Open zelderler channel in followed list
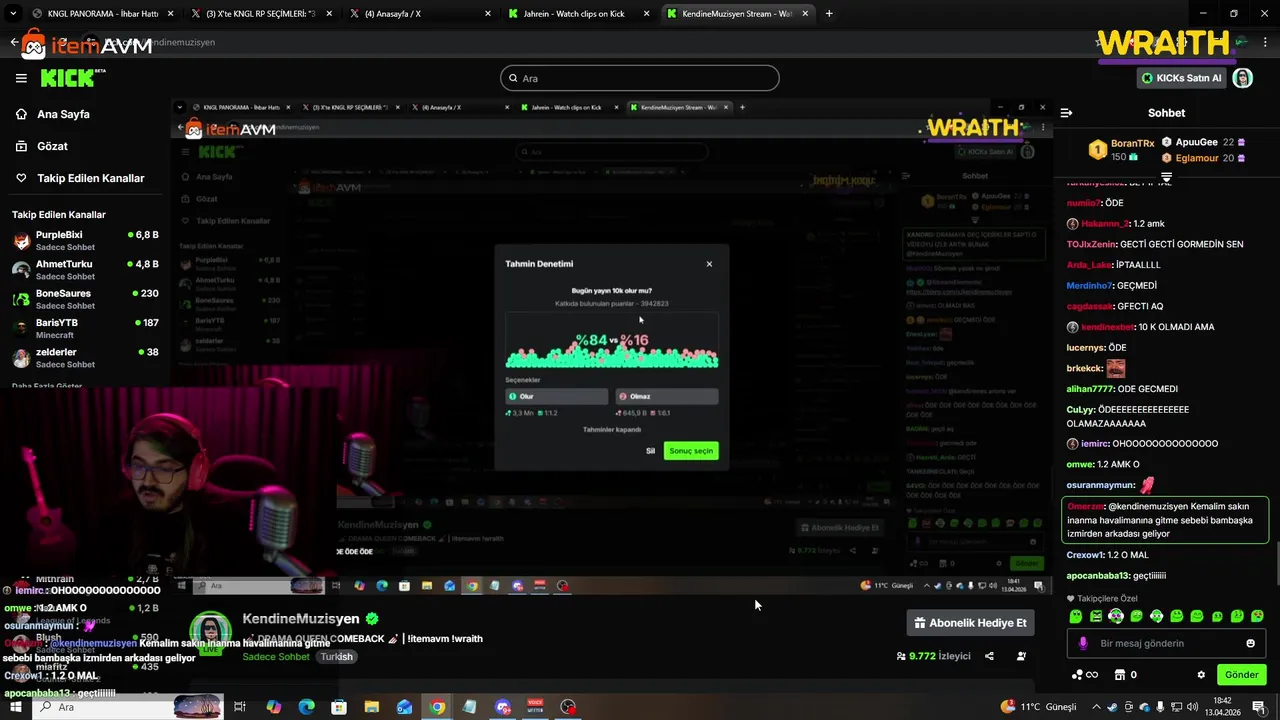This screenshot has width=1280, height=720. pyautogui.click(x=85, y=358)
